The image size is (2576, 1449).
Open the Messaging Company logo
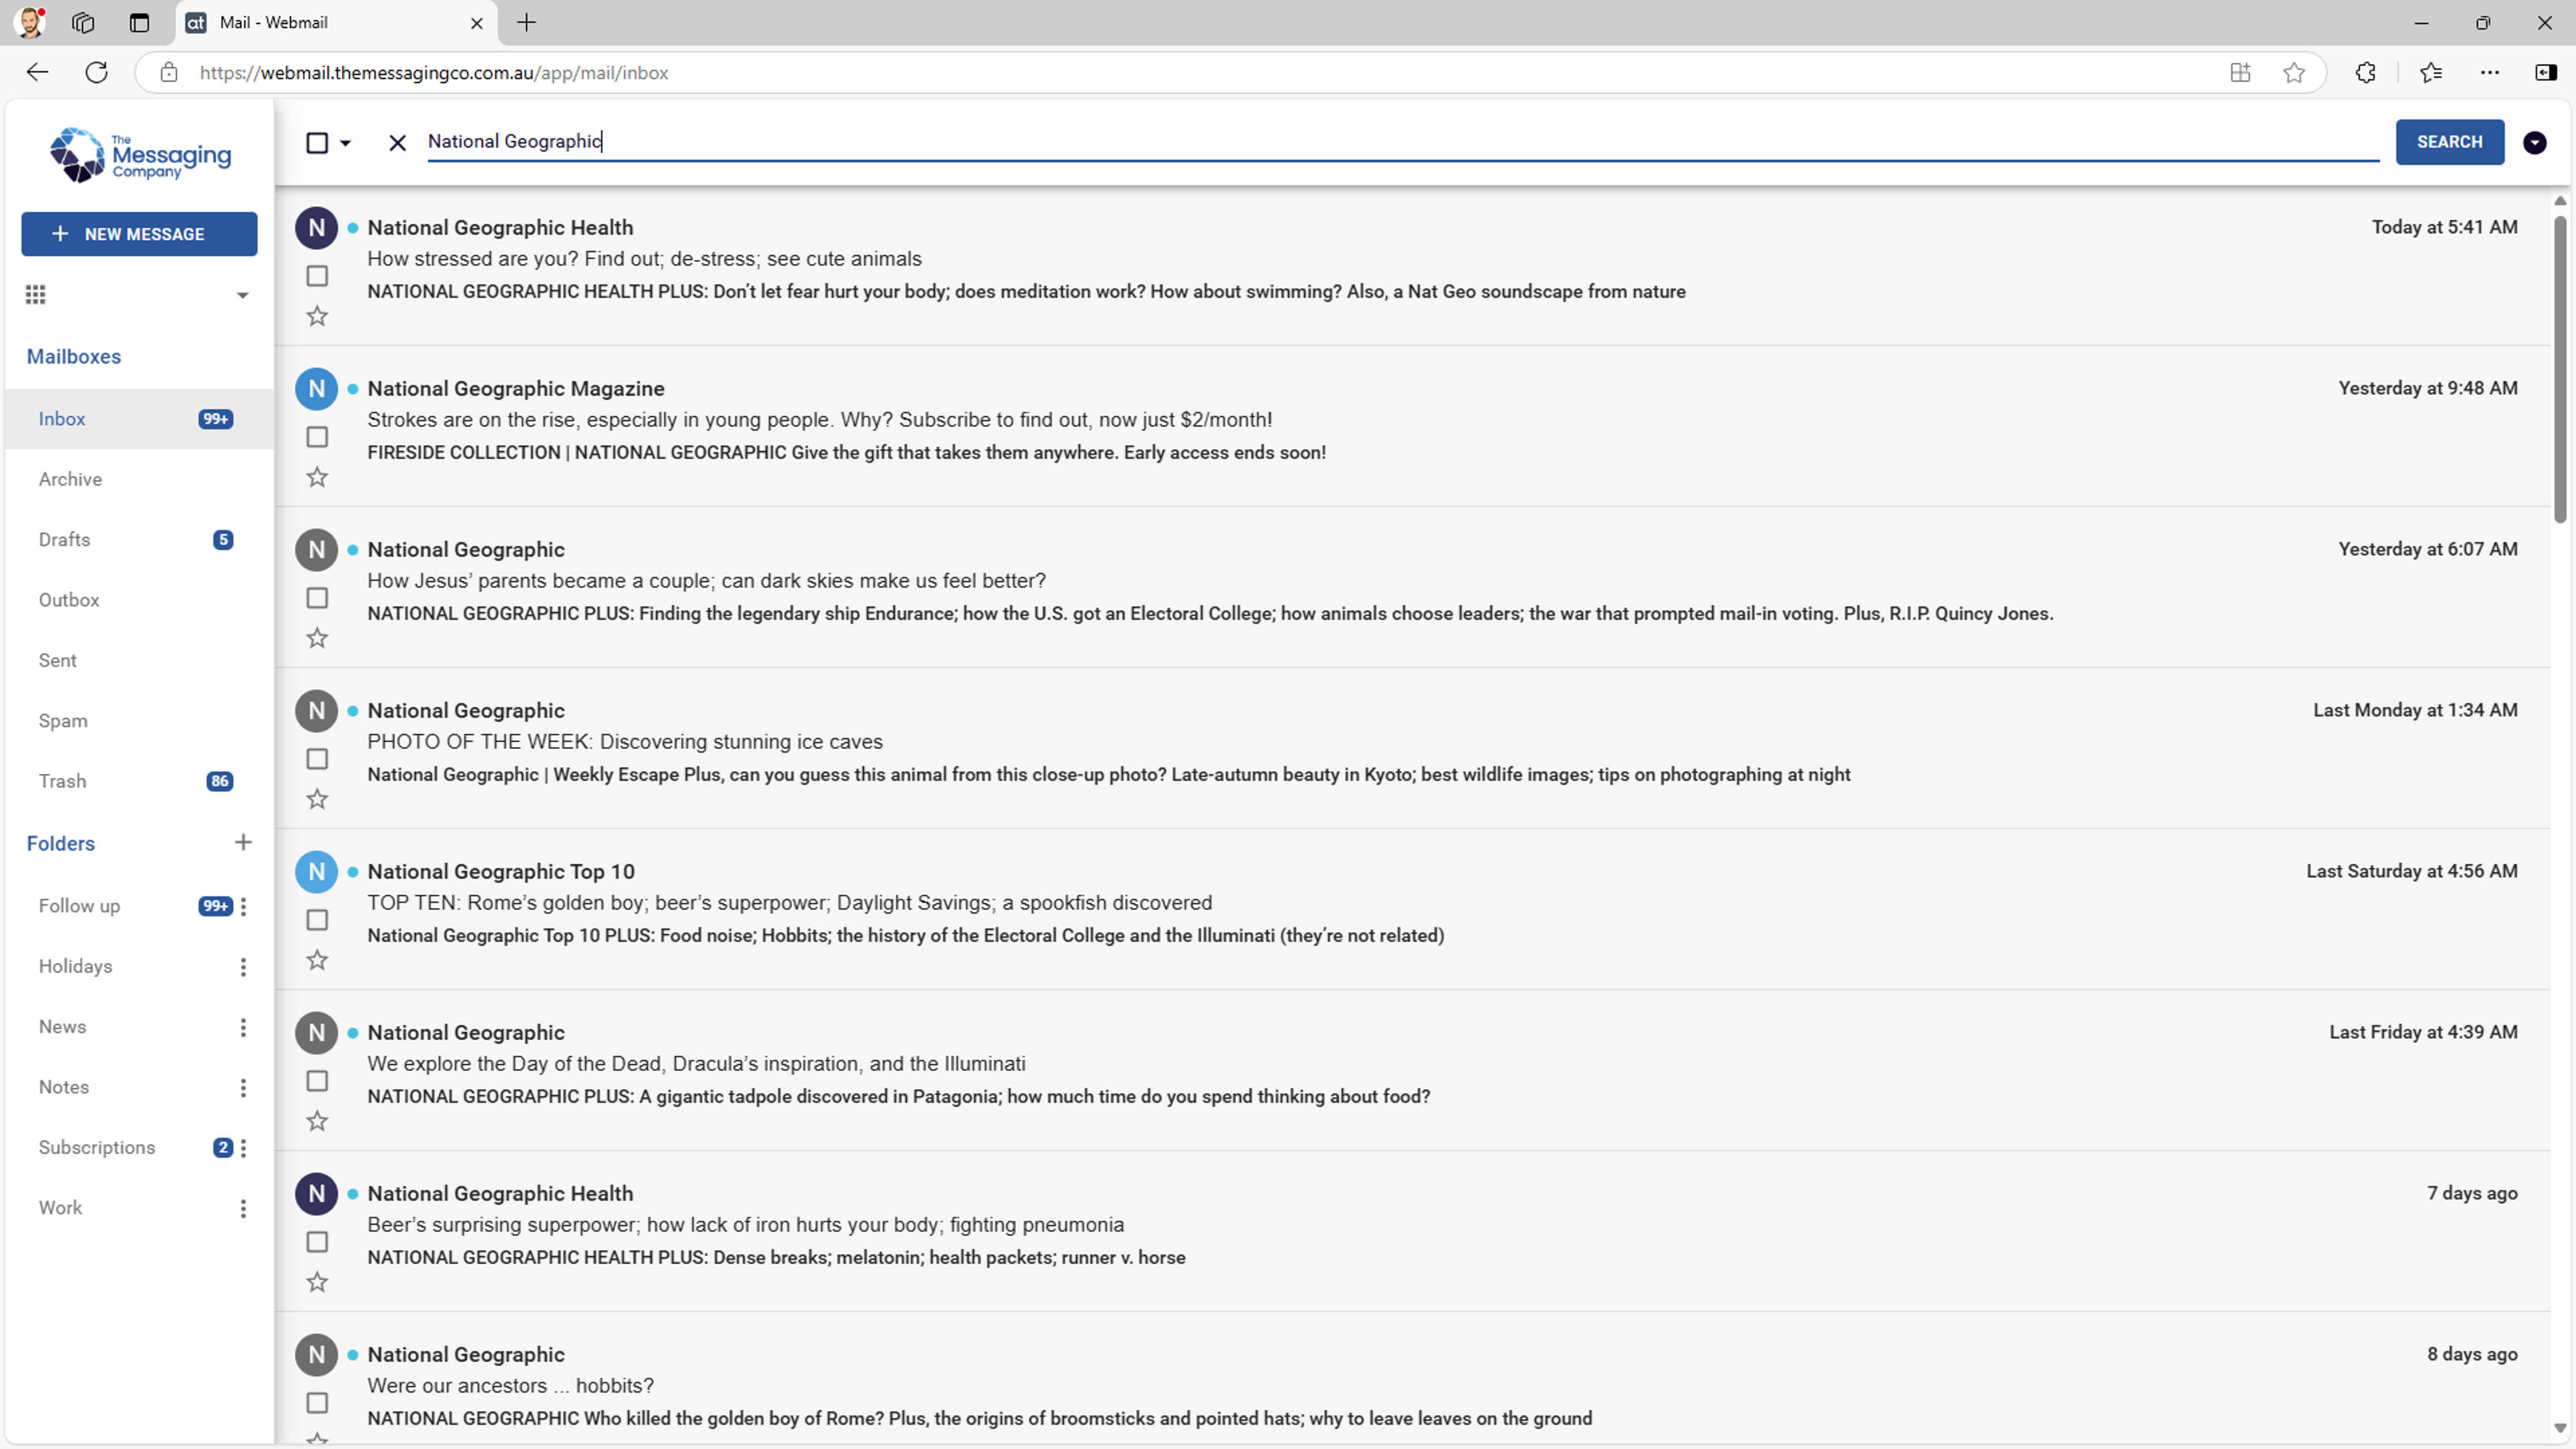140,155
